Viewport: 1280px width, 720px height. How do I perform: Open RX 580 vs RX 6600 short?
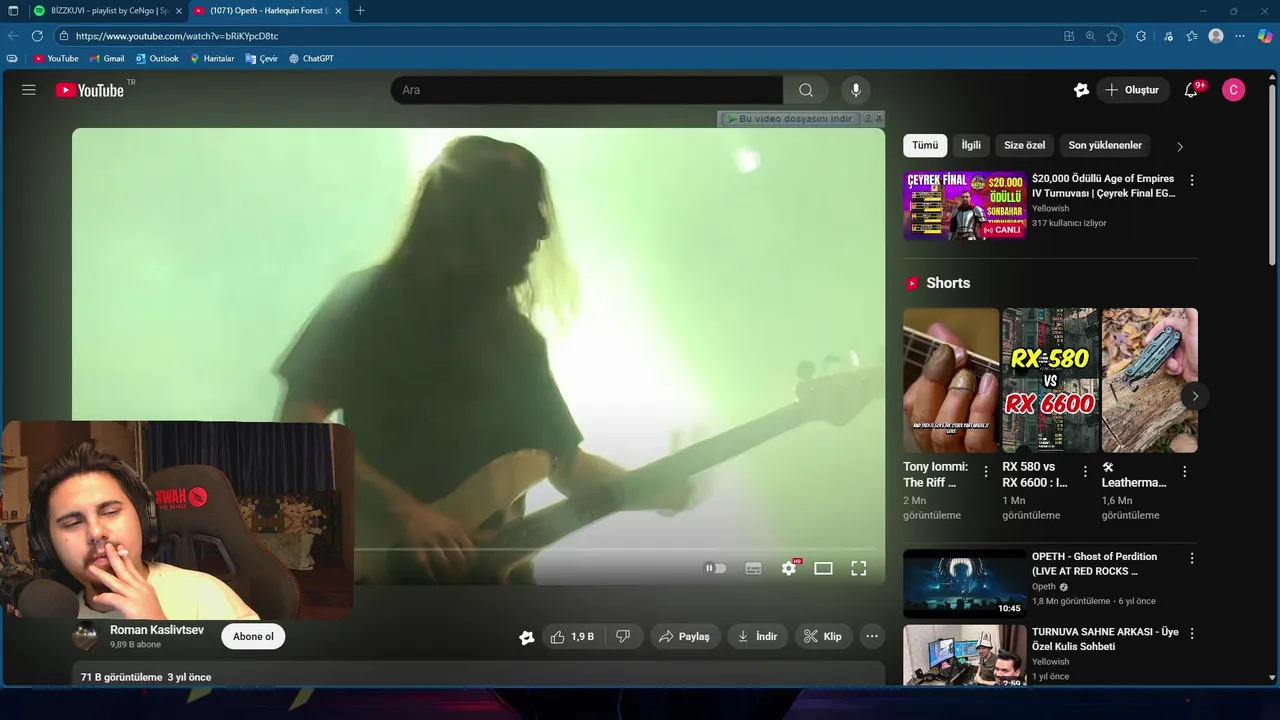1050,380
